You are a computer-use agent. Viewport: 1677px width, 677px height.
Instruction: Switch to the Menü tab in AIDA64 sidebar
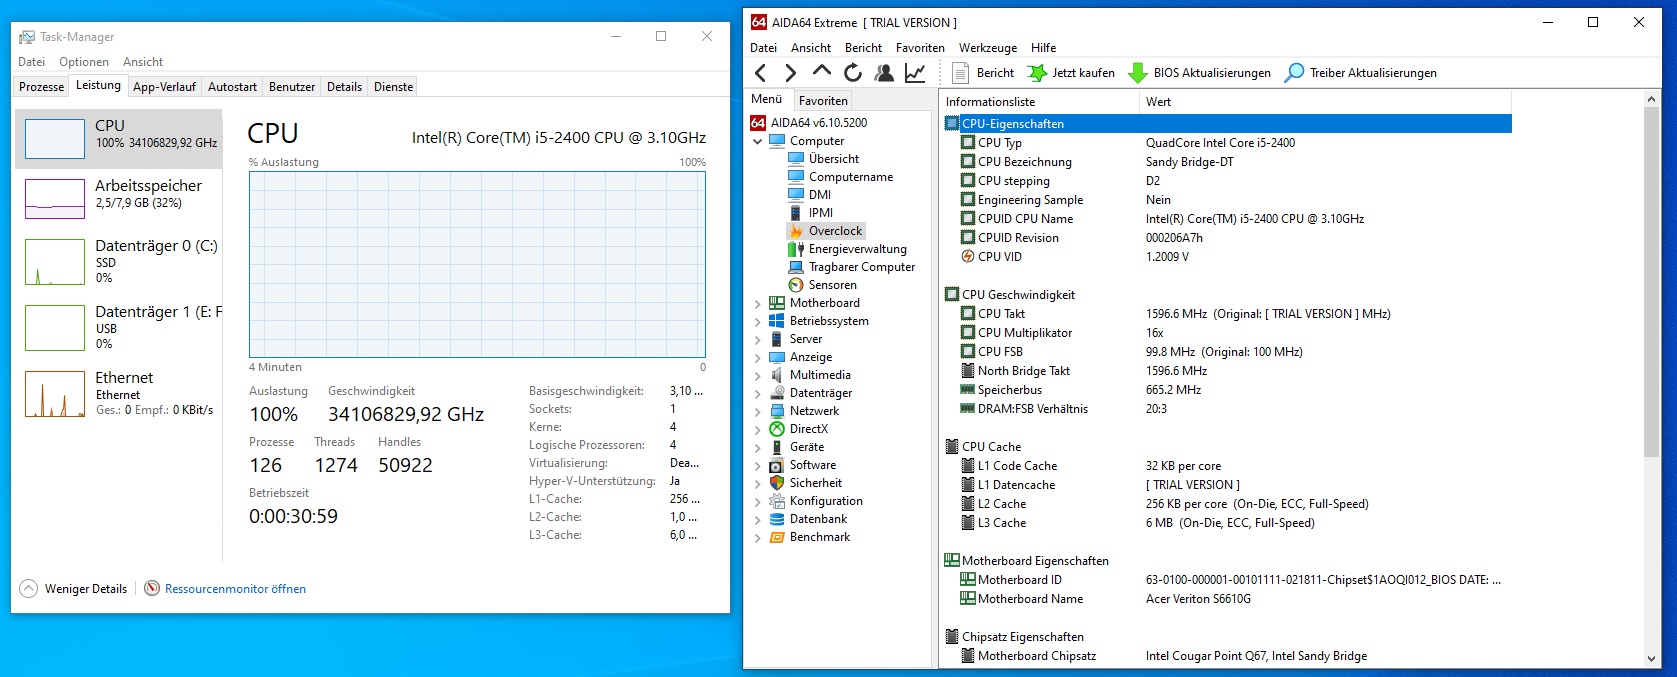pyautogui.click(x=766, y=99)
